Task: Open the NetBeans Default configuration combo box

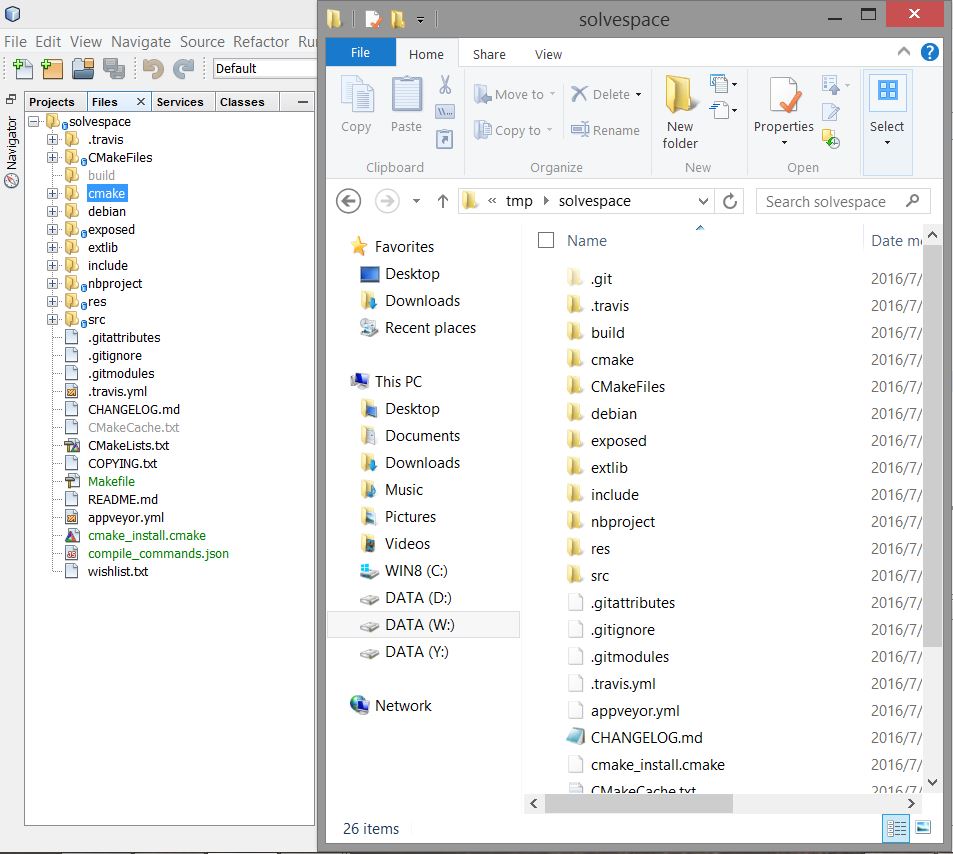Action: point(265,69)
